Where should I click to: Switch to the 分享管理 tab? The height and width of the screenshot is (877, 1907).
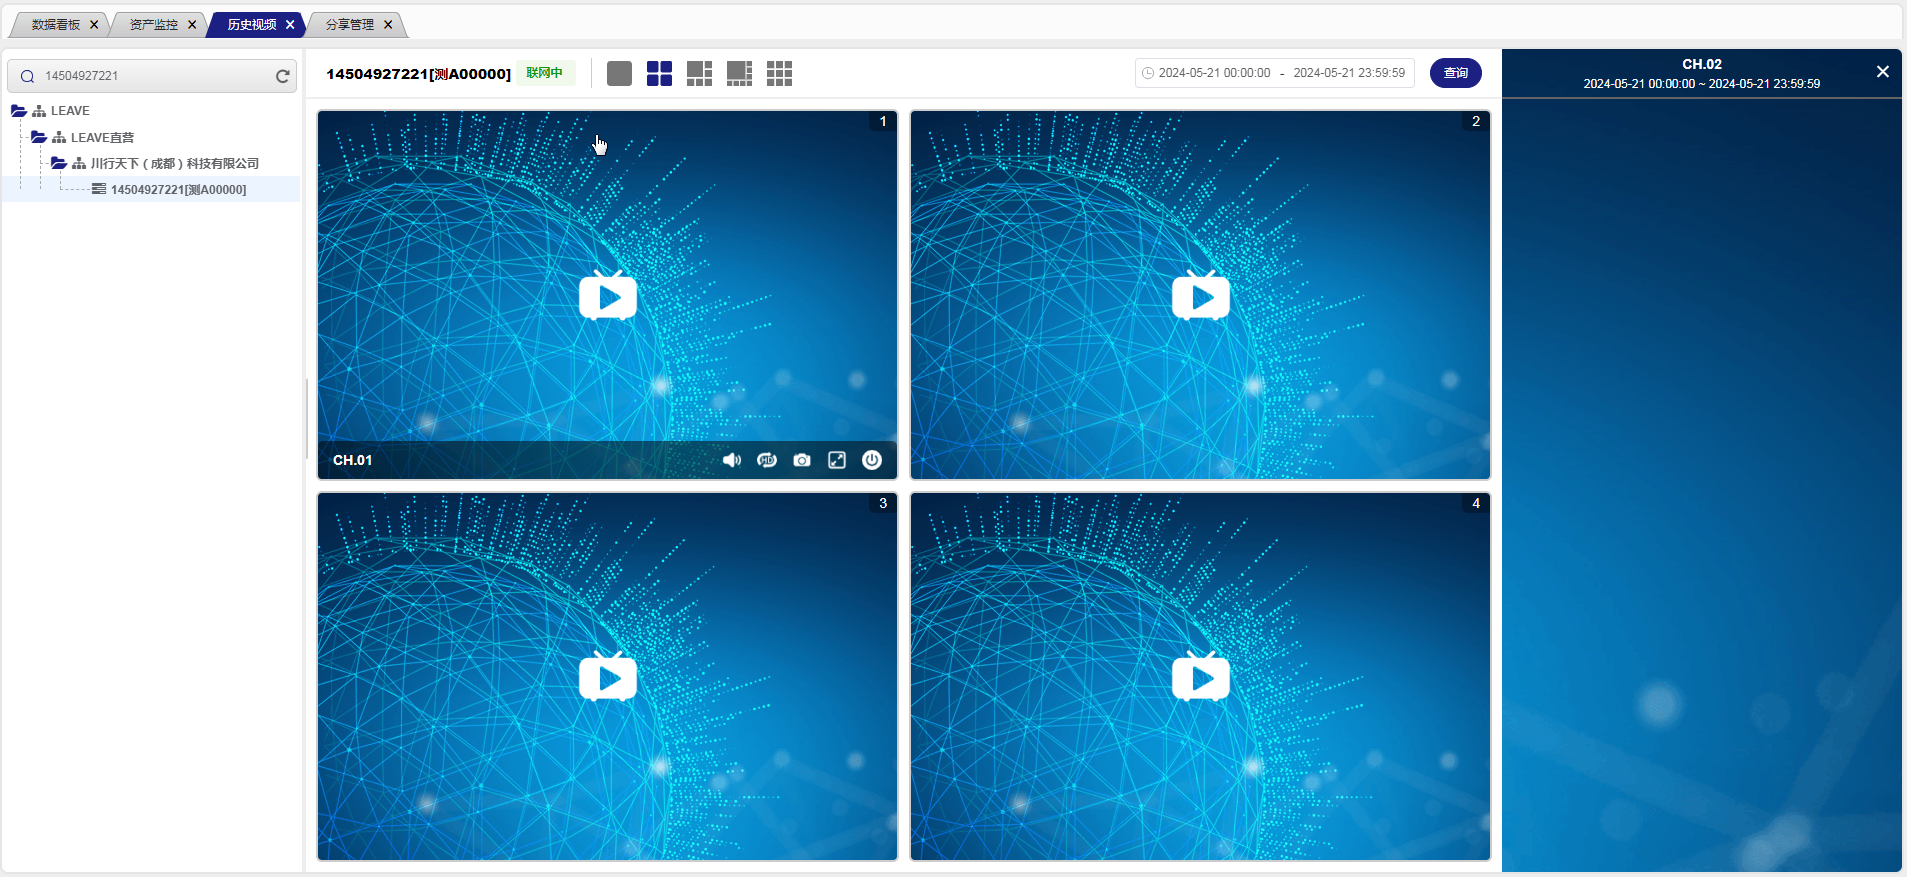[x=349, y=25]
